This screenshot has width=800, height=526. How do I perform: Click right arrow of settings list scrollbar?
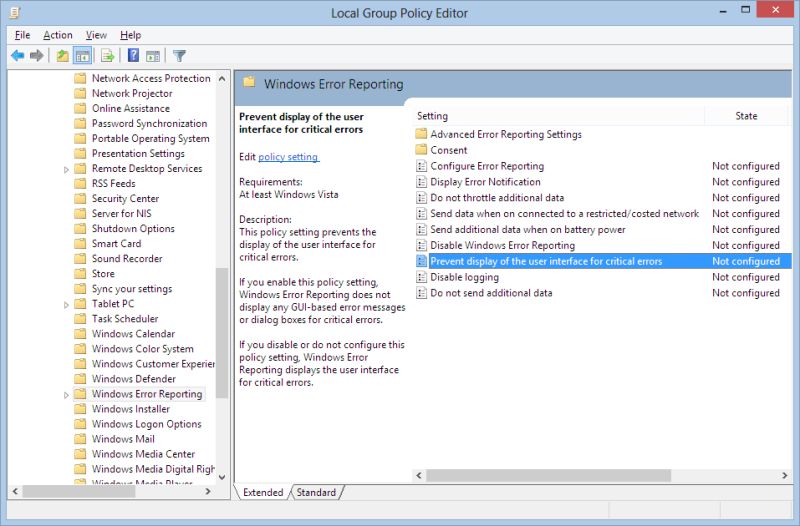point(785,475)
